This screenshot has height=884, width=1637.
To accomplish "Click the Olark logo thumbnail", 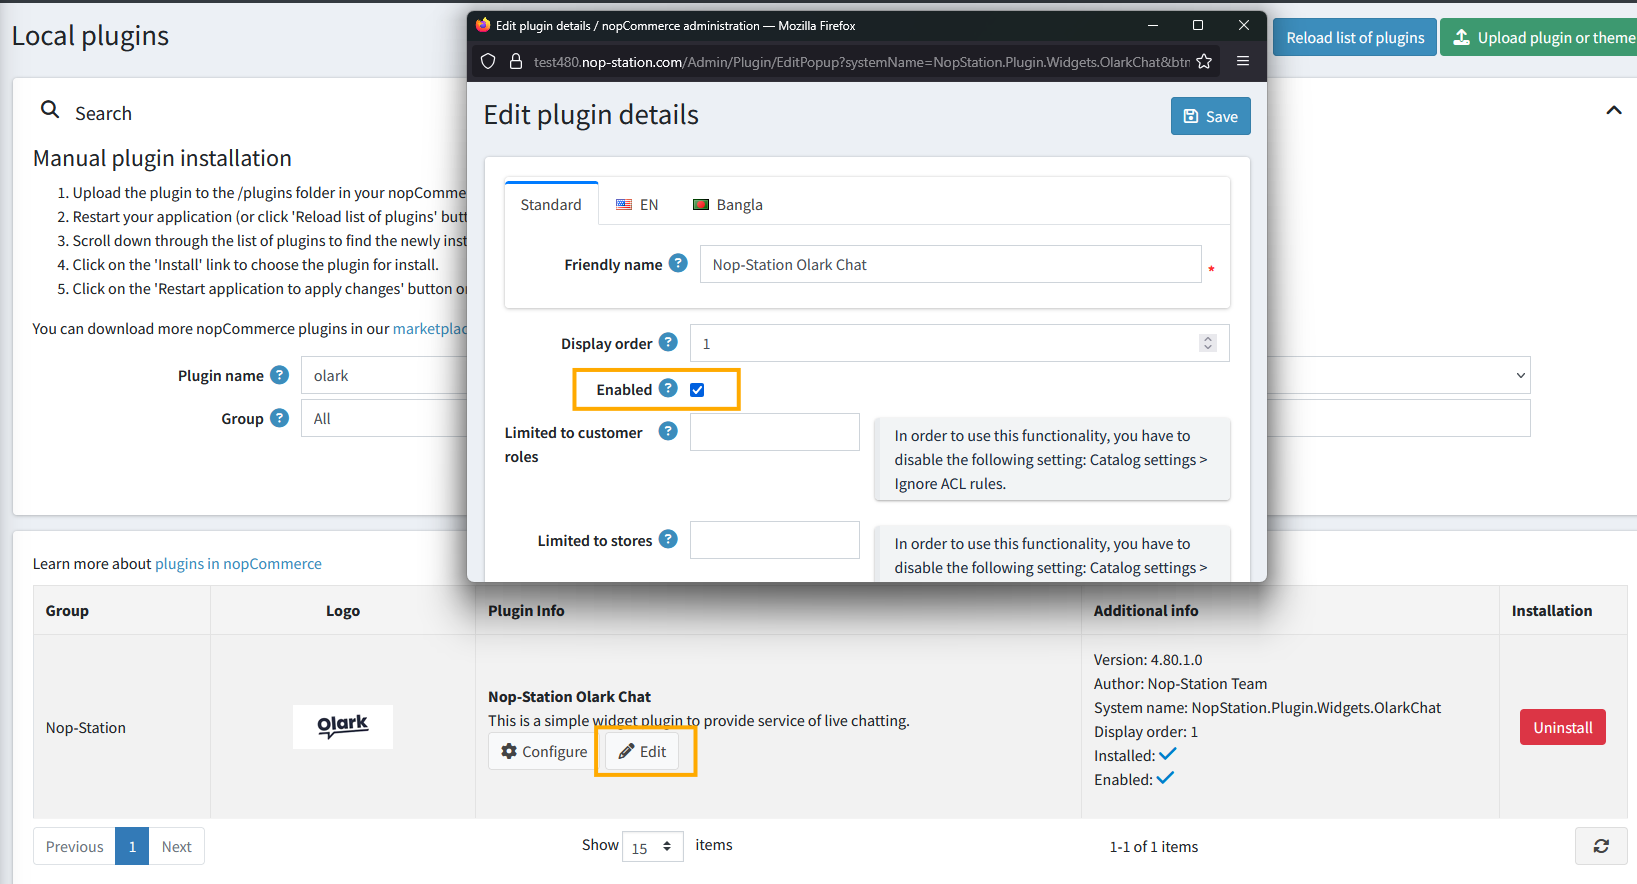I will point(343,727).
